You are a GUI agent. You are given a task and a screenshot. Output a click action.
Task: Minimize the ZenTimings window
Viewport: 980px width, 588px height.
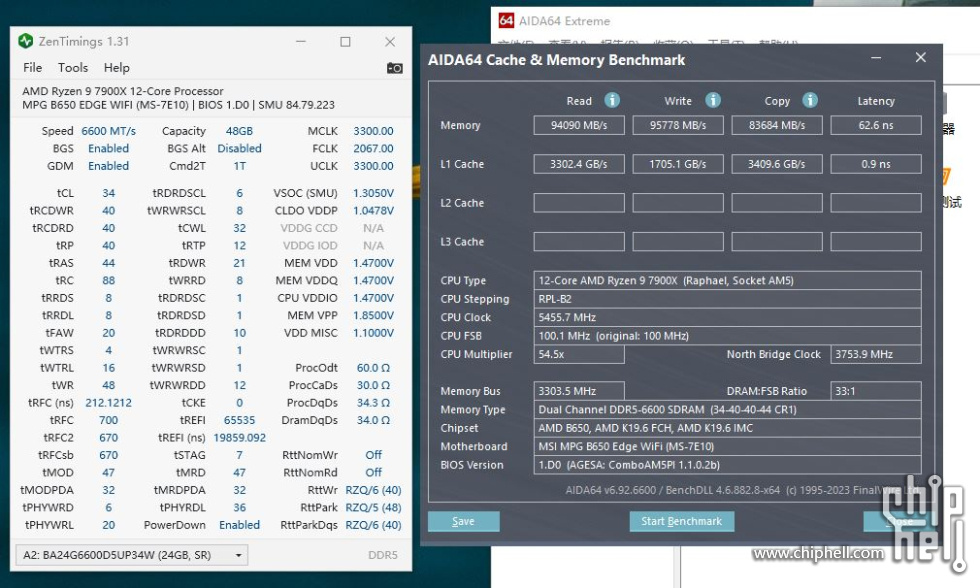point(301,42)
